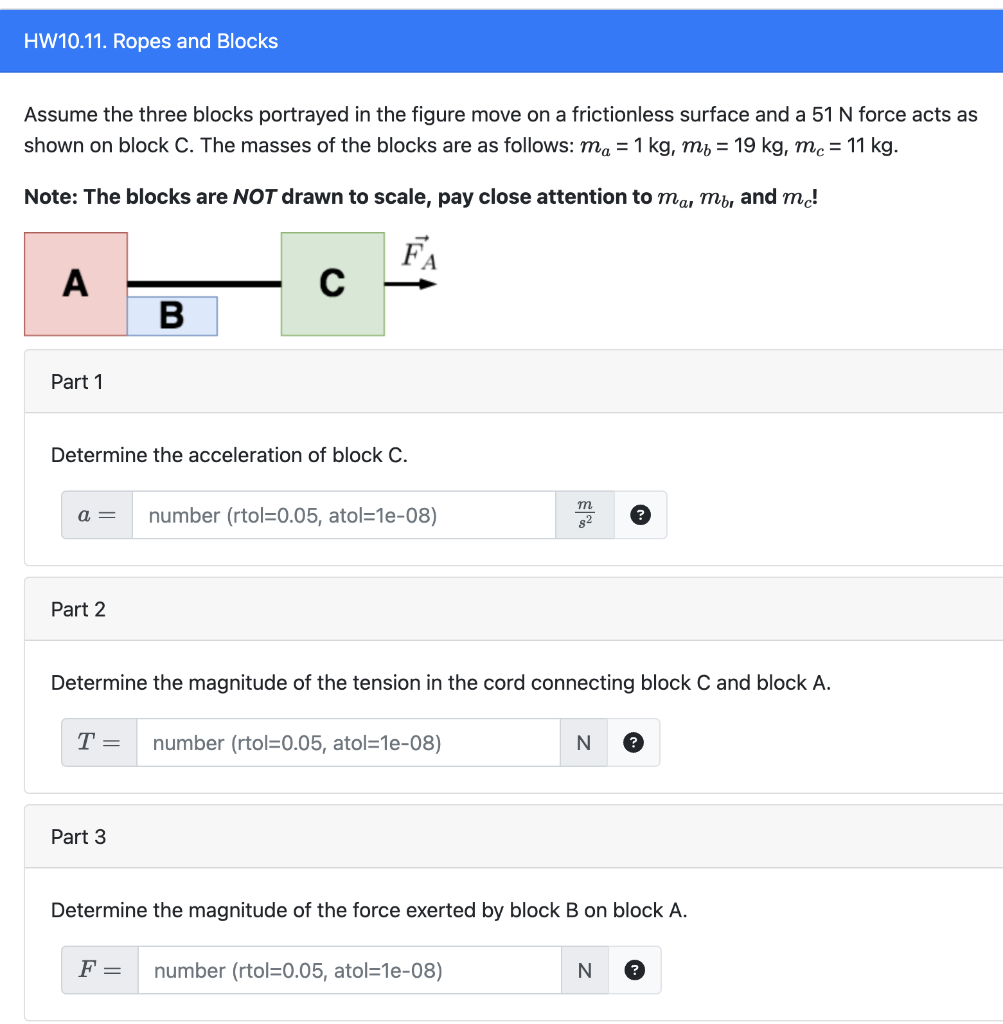Click the N units label for tension
The image size is (1003, 1024).
click(584, 743)
